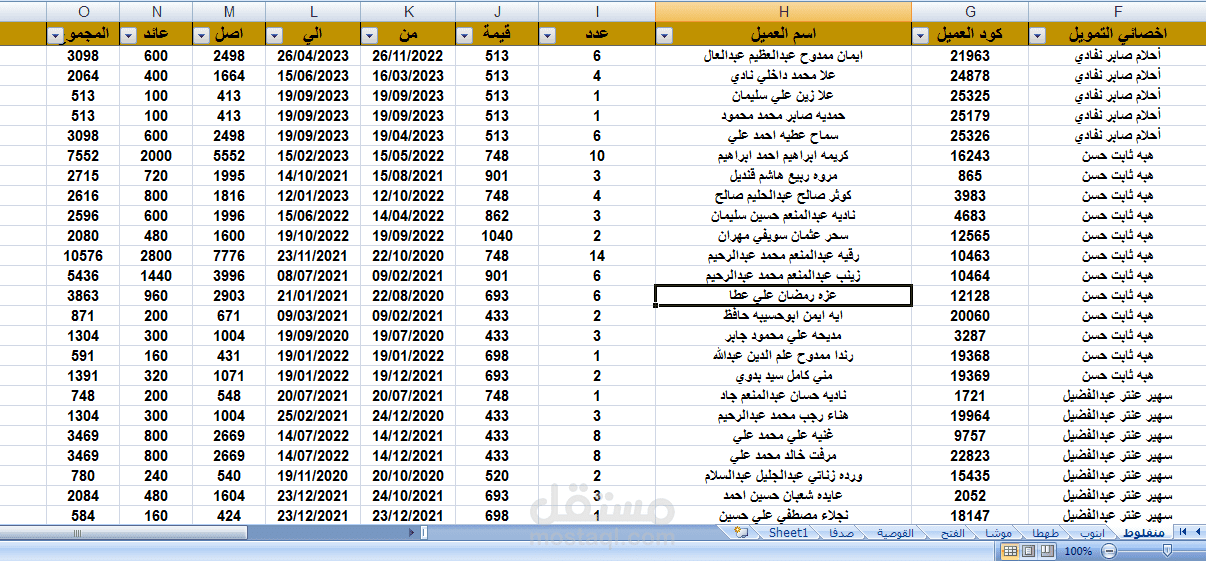
Task: Switch to the Sheet1 tab
Action: point(788,533)
